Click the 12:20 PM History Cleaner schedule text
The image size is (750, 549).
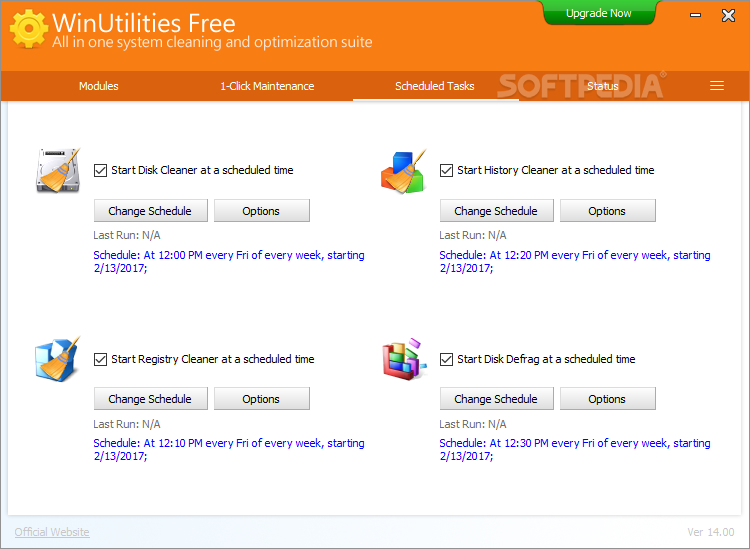point(574,262)
